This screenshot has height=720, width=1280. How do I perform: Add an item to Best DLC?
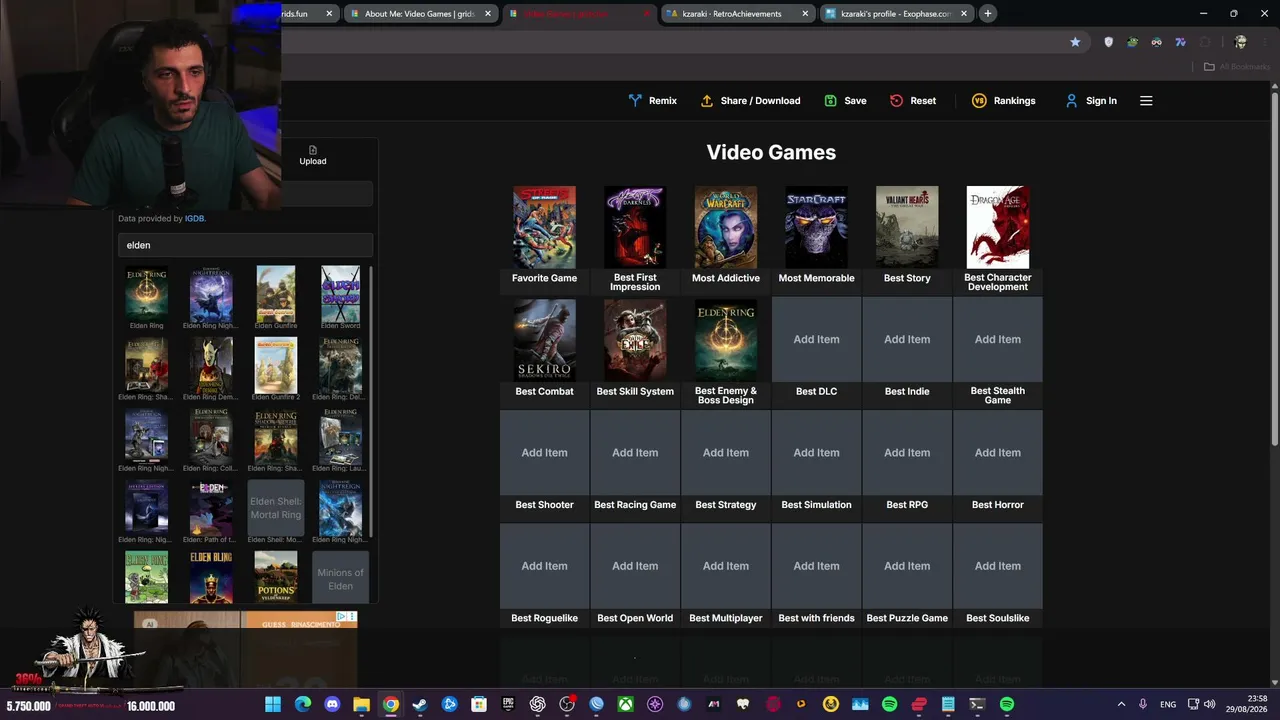click(816, 340)
